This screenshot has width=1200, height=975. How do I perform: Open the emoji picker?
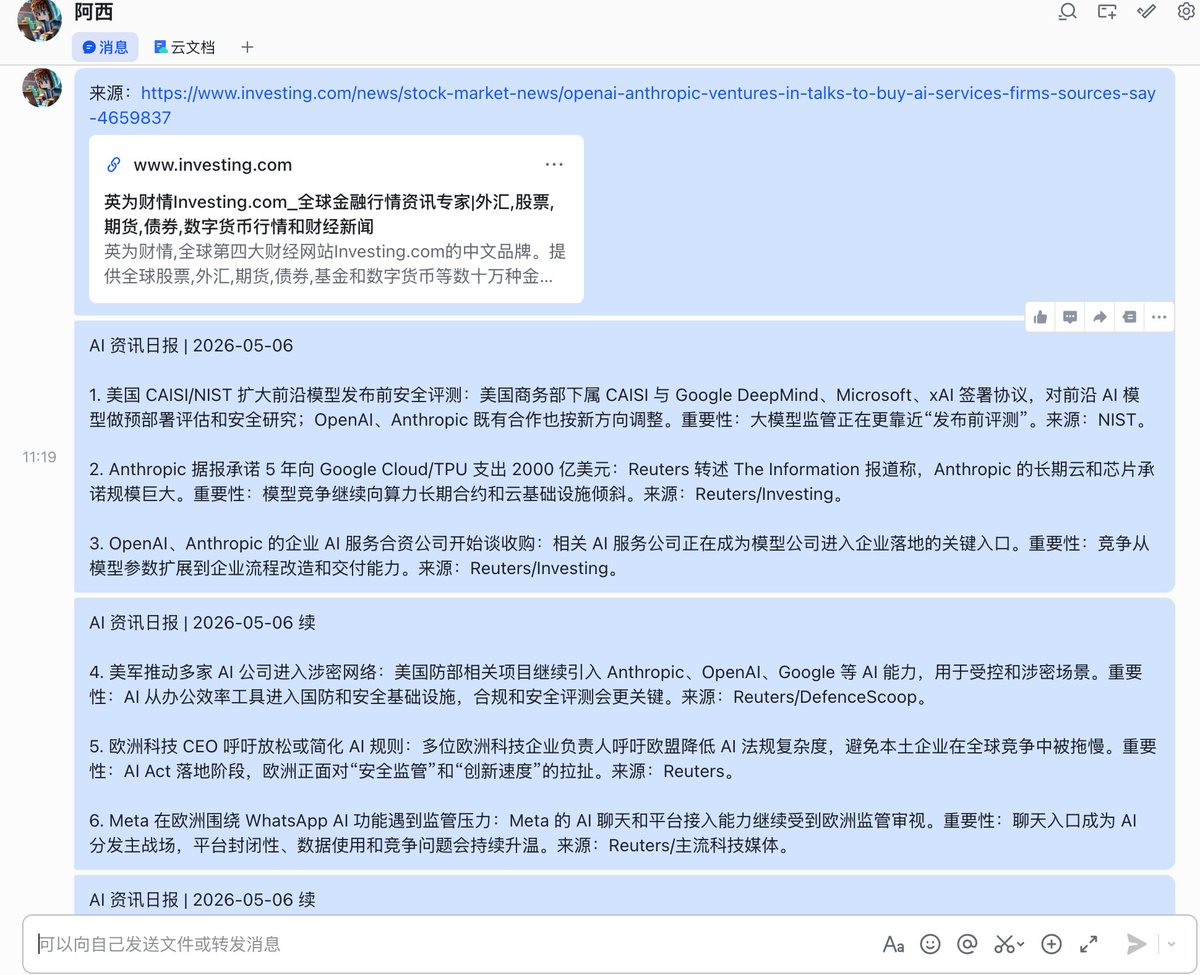click(x=930, y=944)
